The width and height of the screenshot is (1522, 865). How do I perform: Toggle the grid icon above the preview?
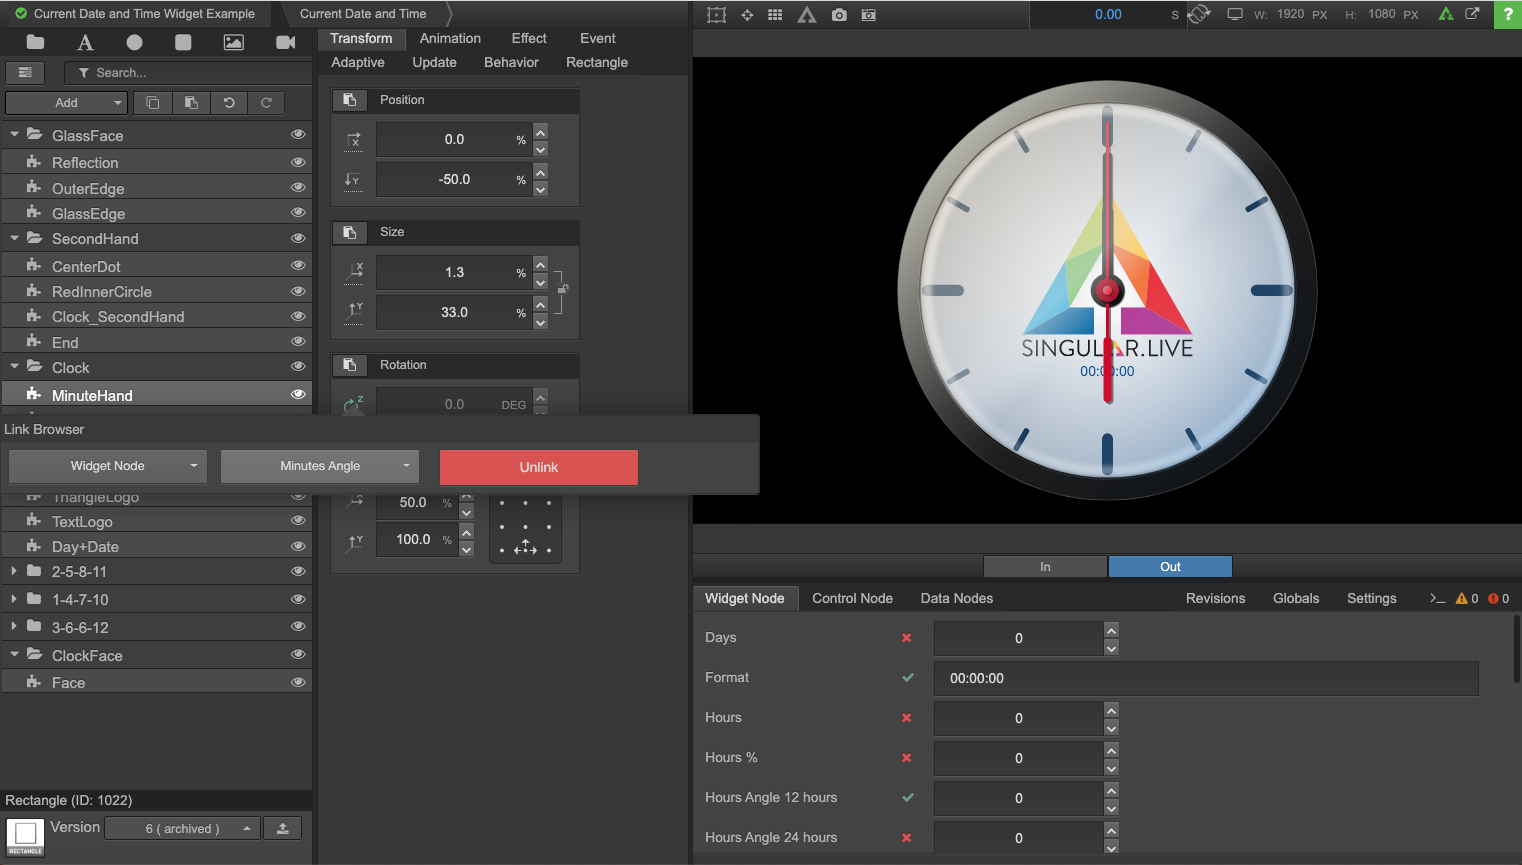pos(775,15)
